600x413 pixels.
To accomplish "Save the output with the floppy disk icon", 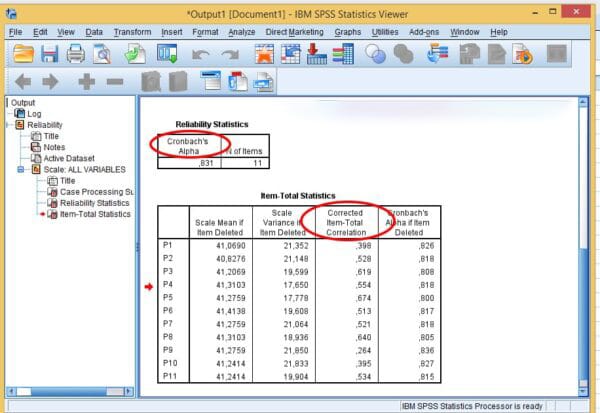I will coord(50,54).
